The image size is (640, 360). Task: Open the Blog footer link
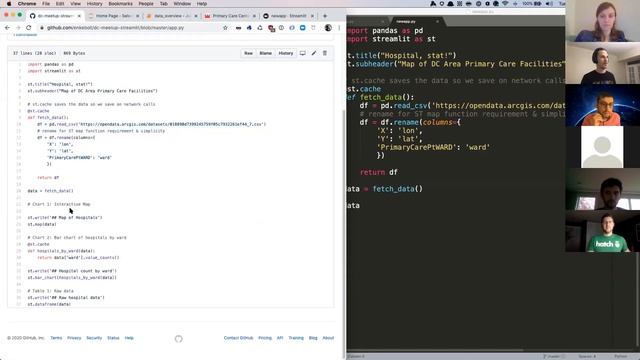(x=313, y=338)
